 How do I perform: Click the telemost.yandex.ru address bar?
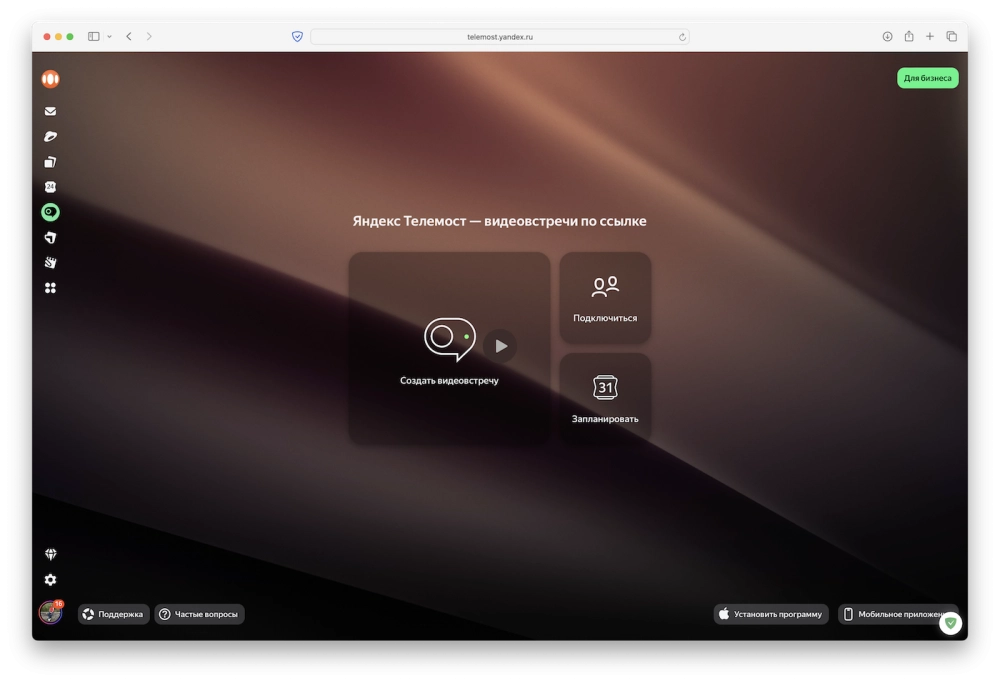(x=499, y=37)
